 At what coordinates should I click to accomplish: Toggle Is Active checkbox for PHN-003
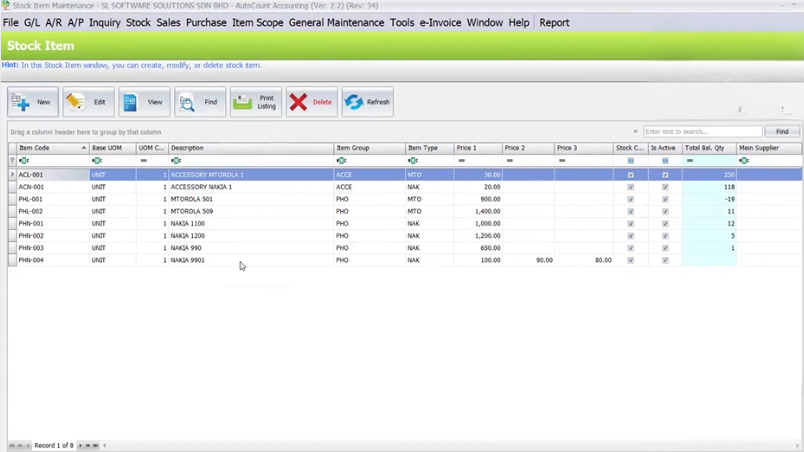pos(665,248)
